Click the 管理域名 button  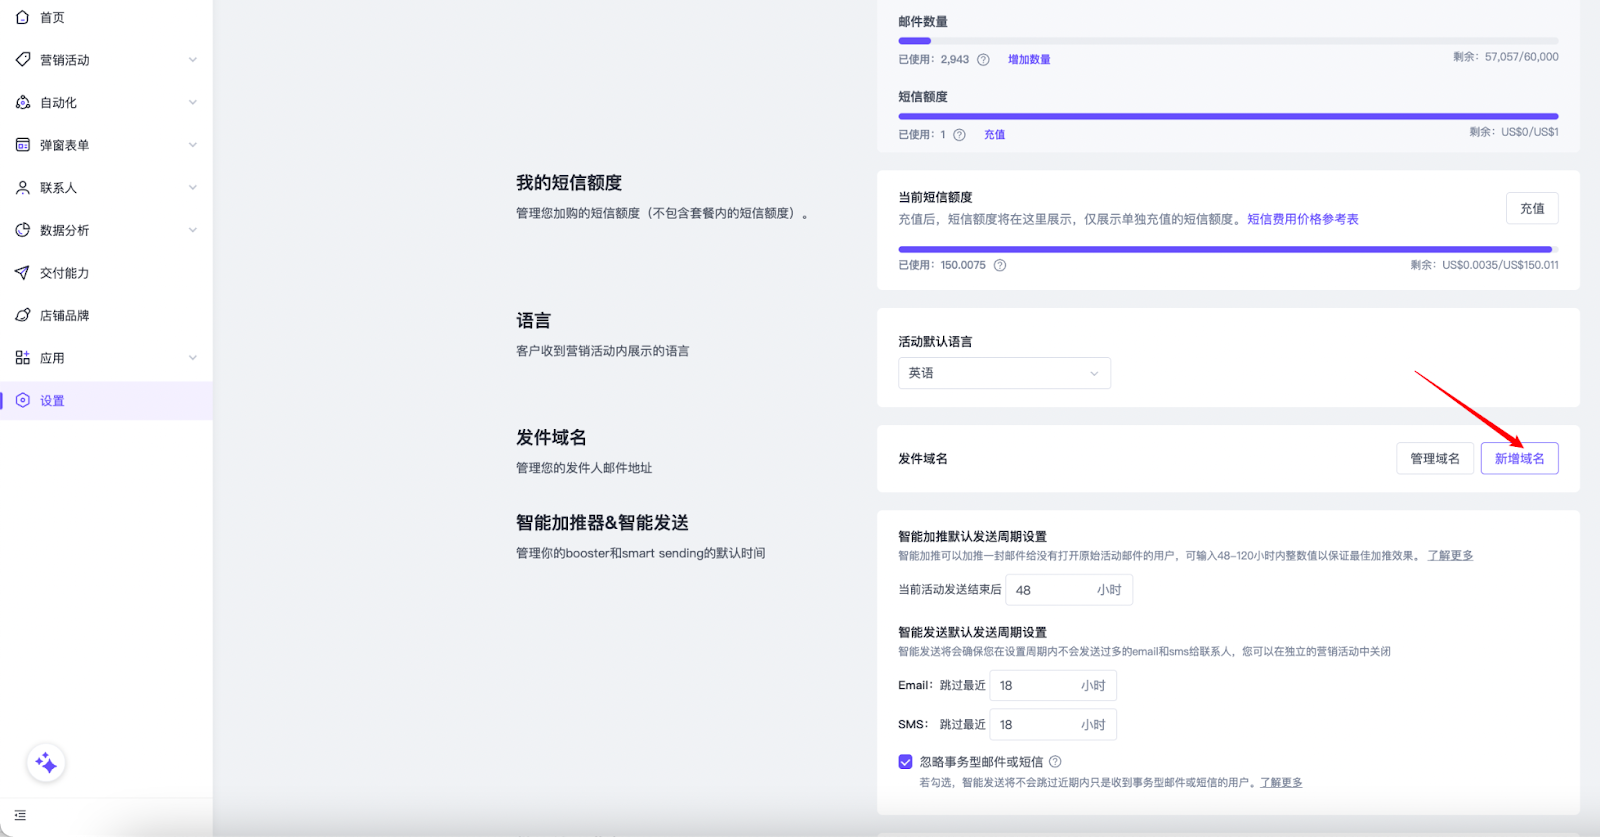point(1434,459)
